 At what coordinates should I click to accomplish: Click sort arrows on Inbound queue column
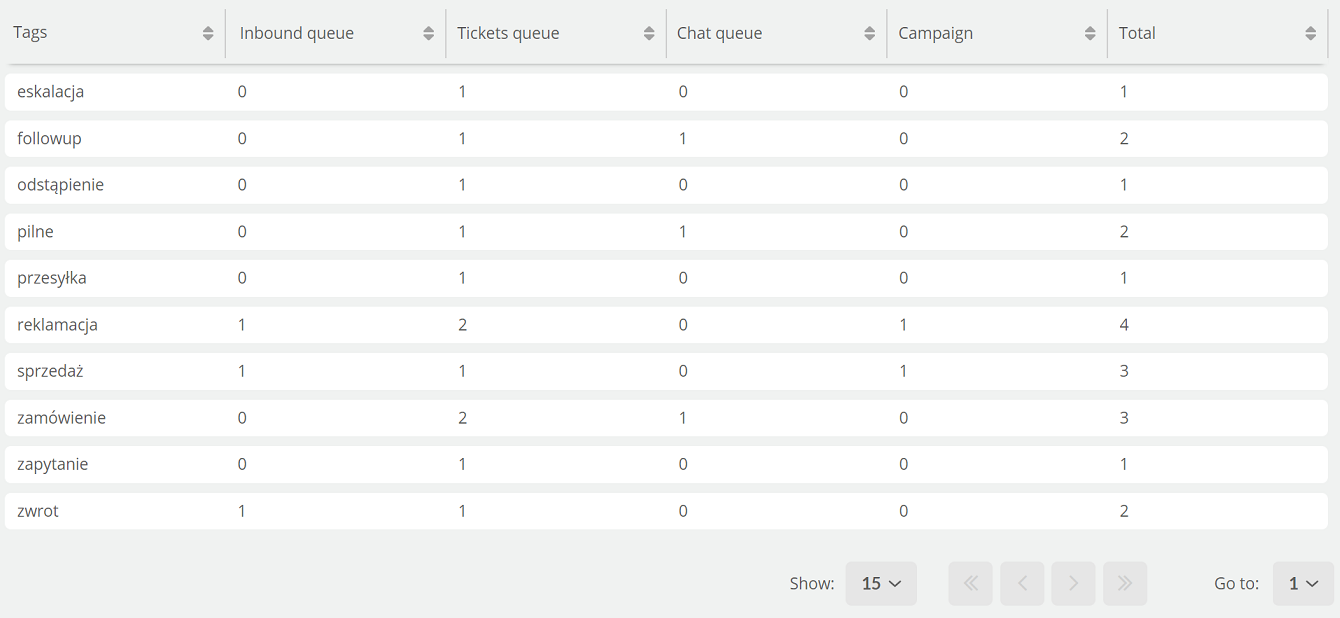[x=428, y=33]
